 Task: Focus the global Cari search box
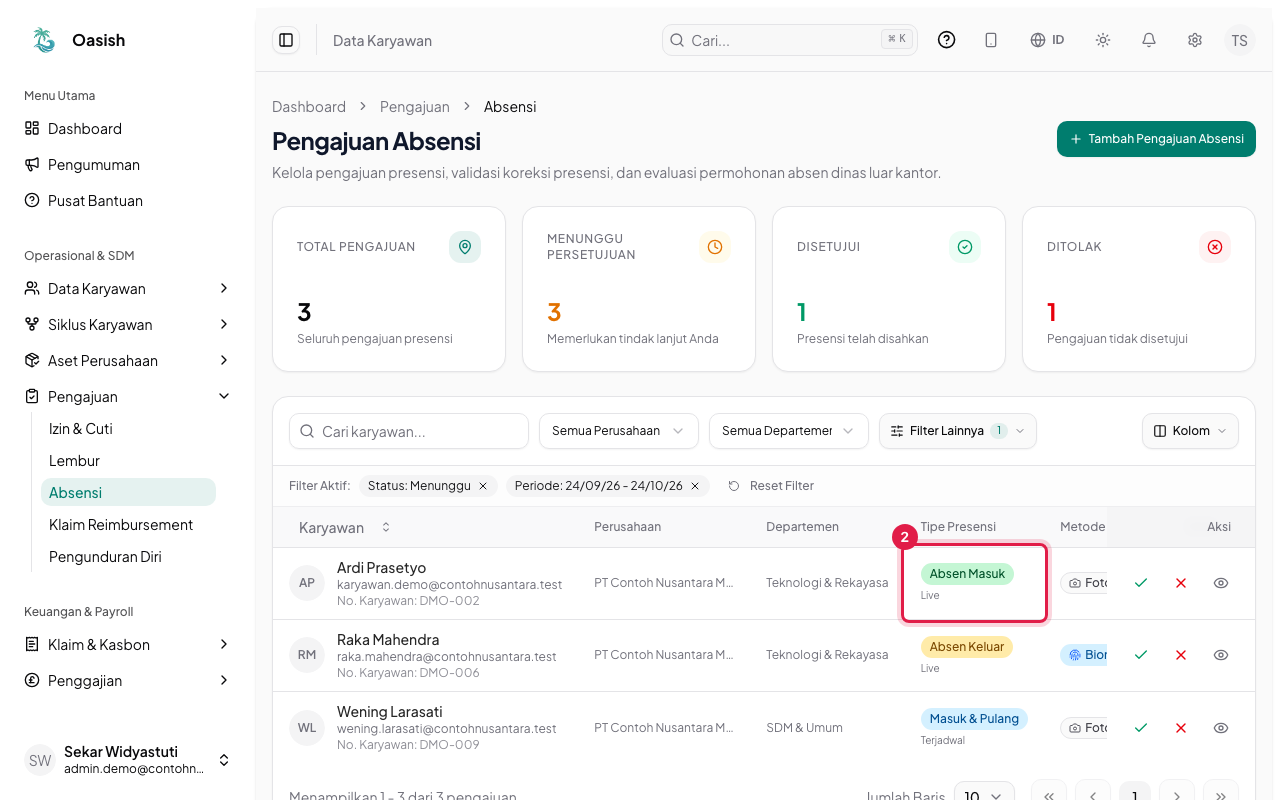click(790, 40)
